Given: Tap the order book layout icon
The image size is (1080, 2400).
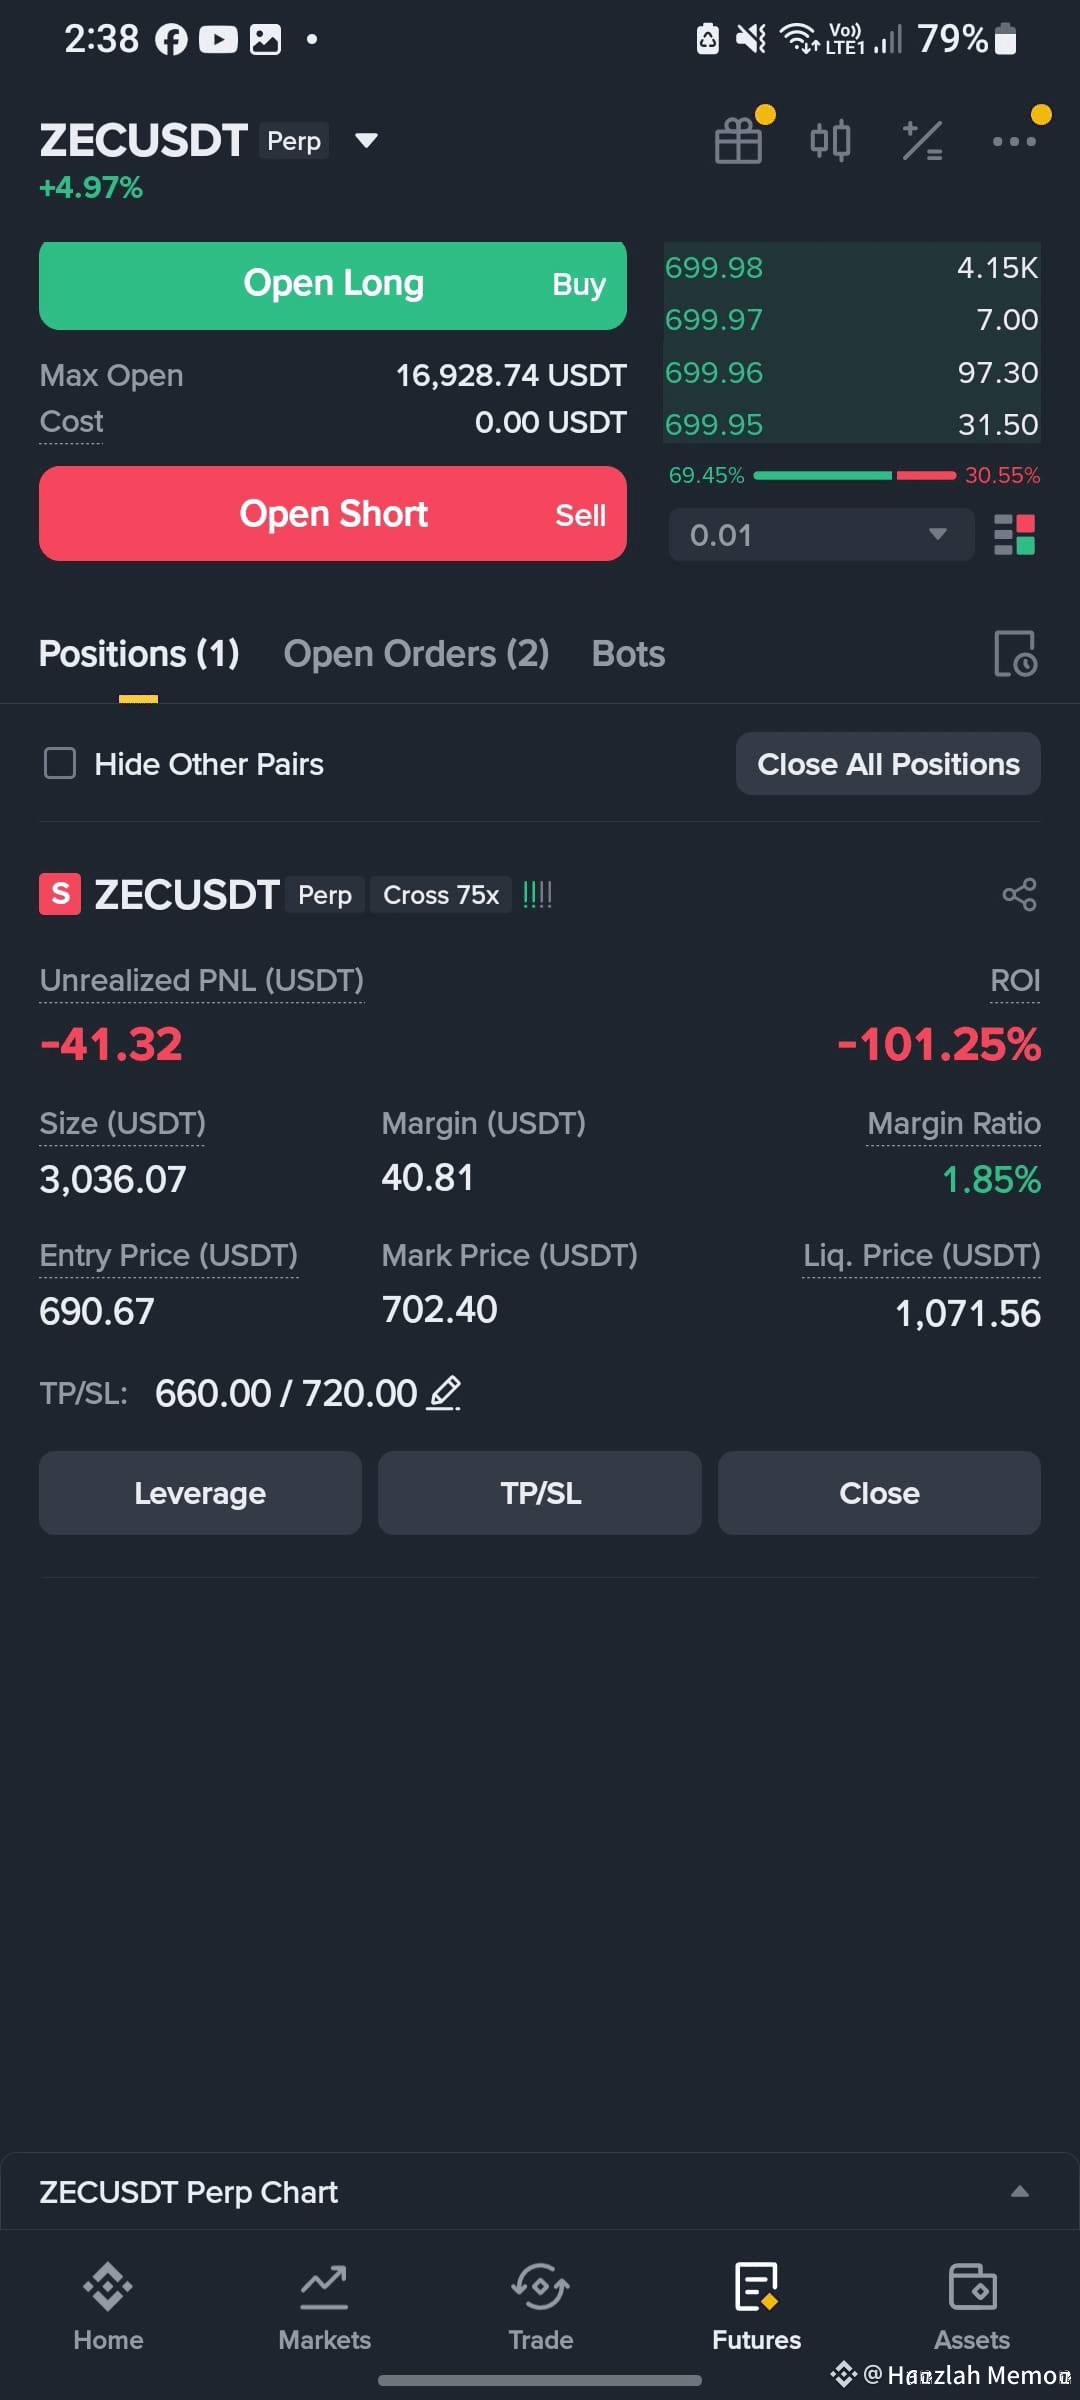Looking at the screenshot, I should pyautogui.click(x=1014, y=535).
